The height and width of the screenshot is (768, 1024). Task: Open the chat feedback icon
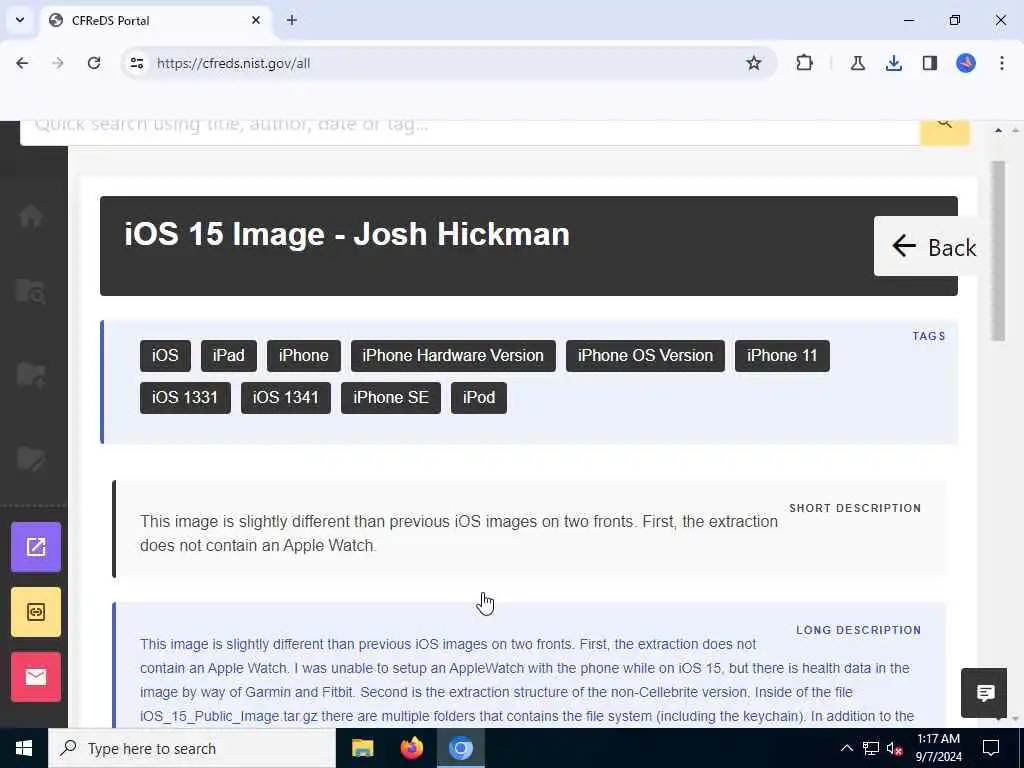984,693
